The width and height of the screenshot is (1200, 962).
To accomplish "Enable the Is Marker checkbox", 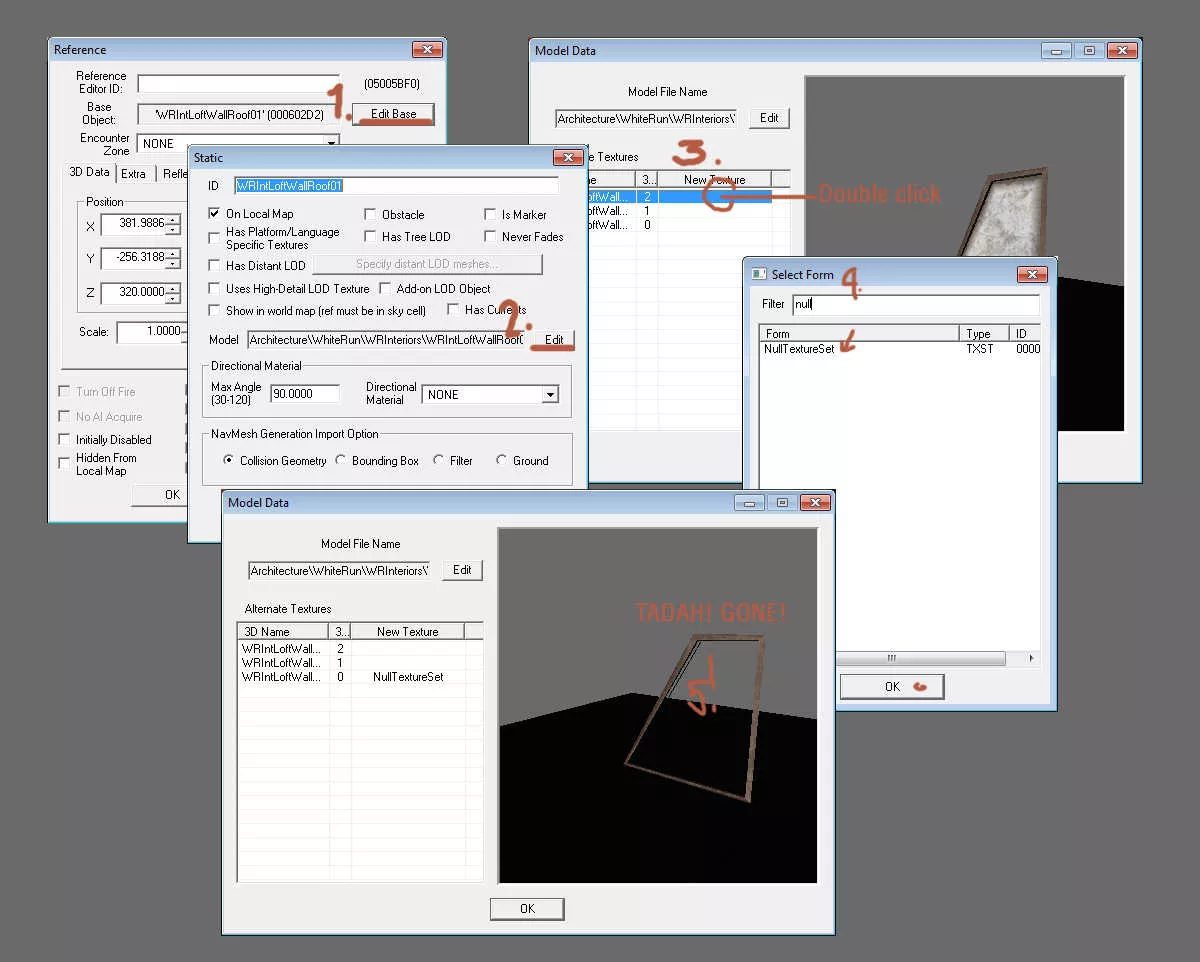I will pyautogui.click(x=490, y=215).
